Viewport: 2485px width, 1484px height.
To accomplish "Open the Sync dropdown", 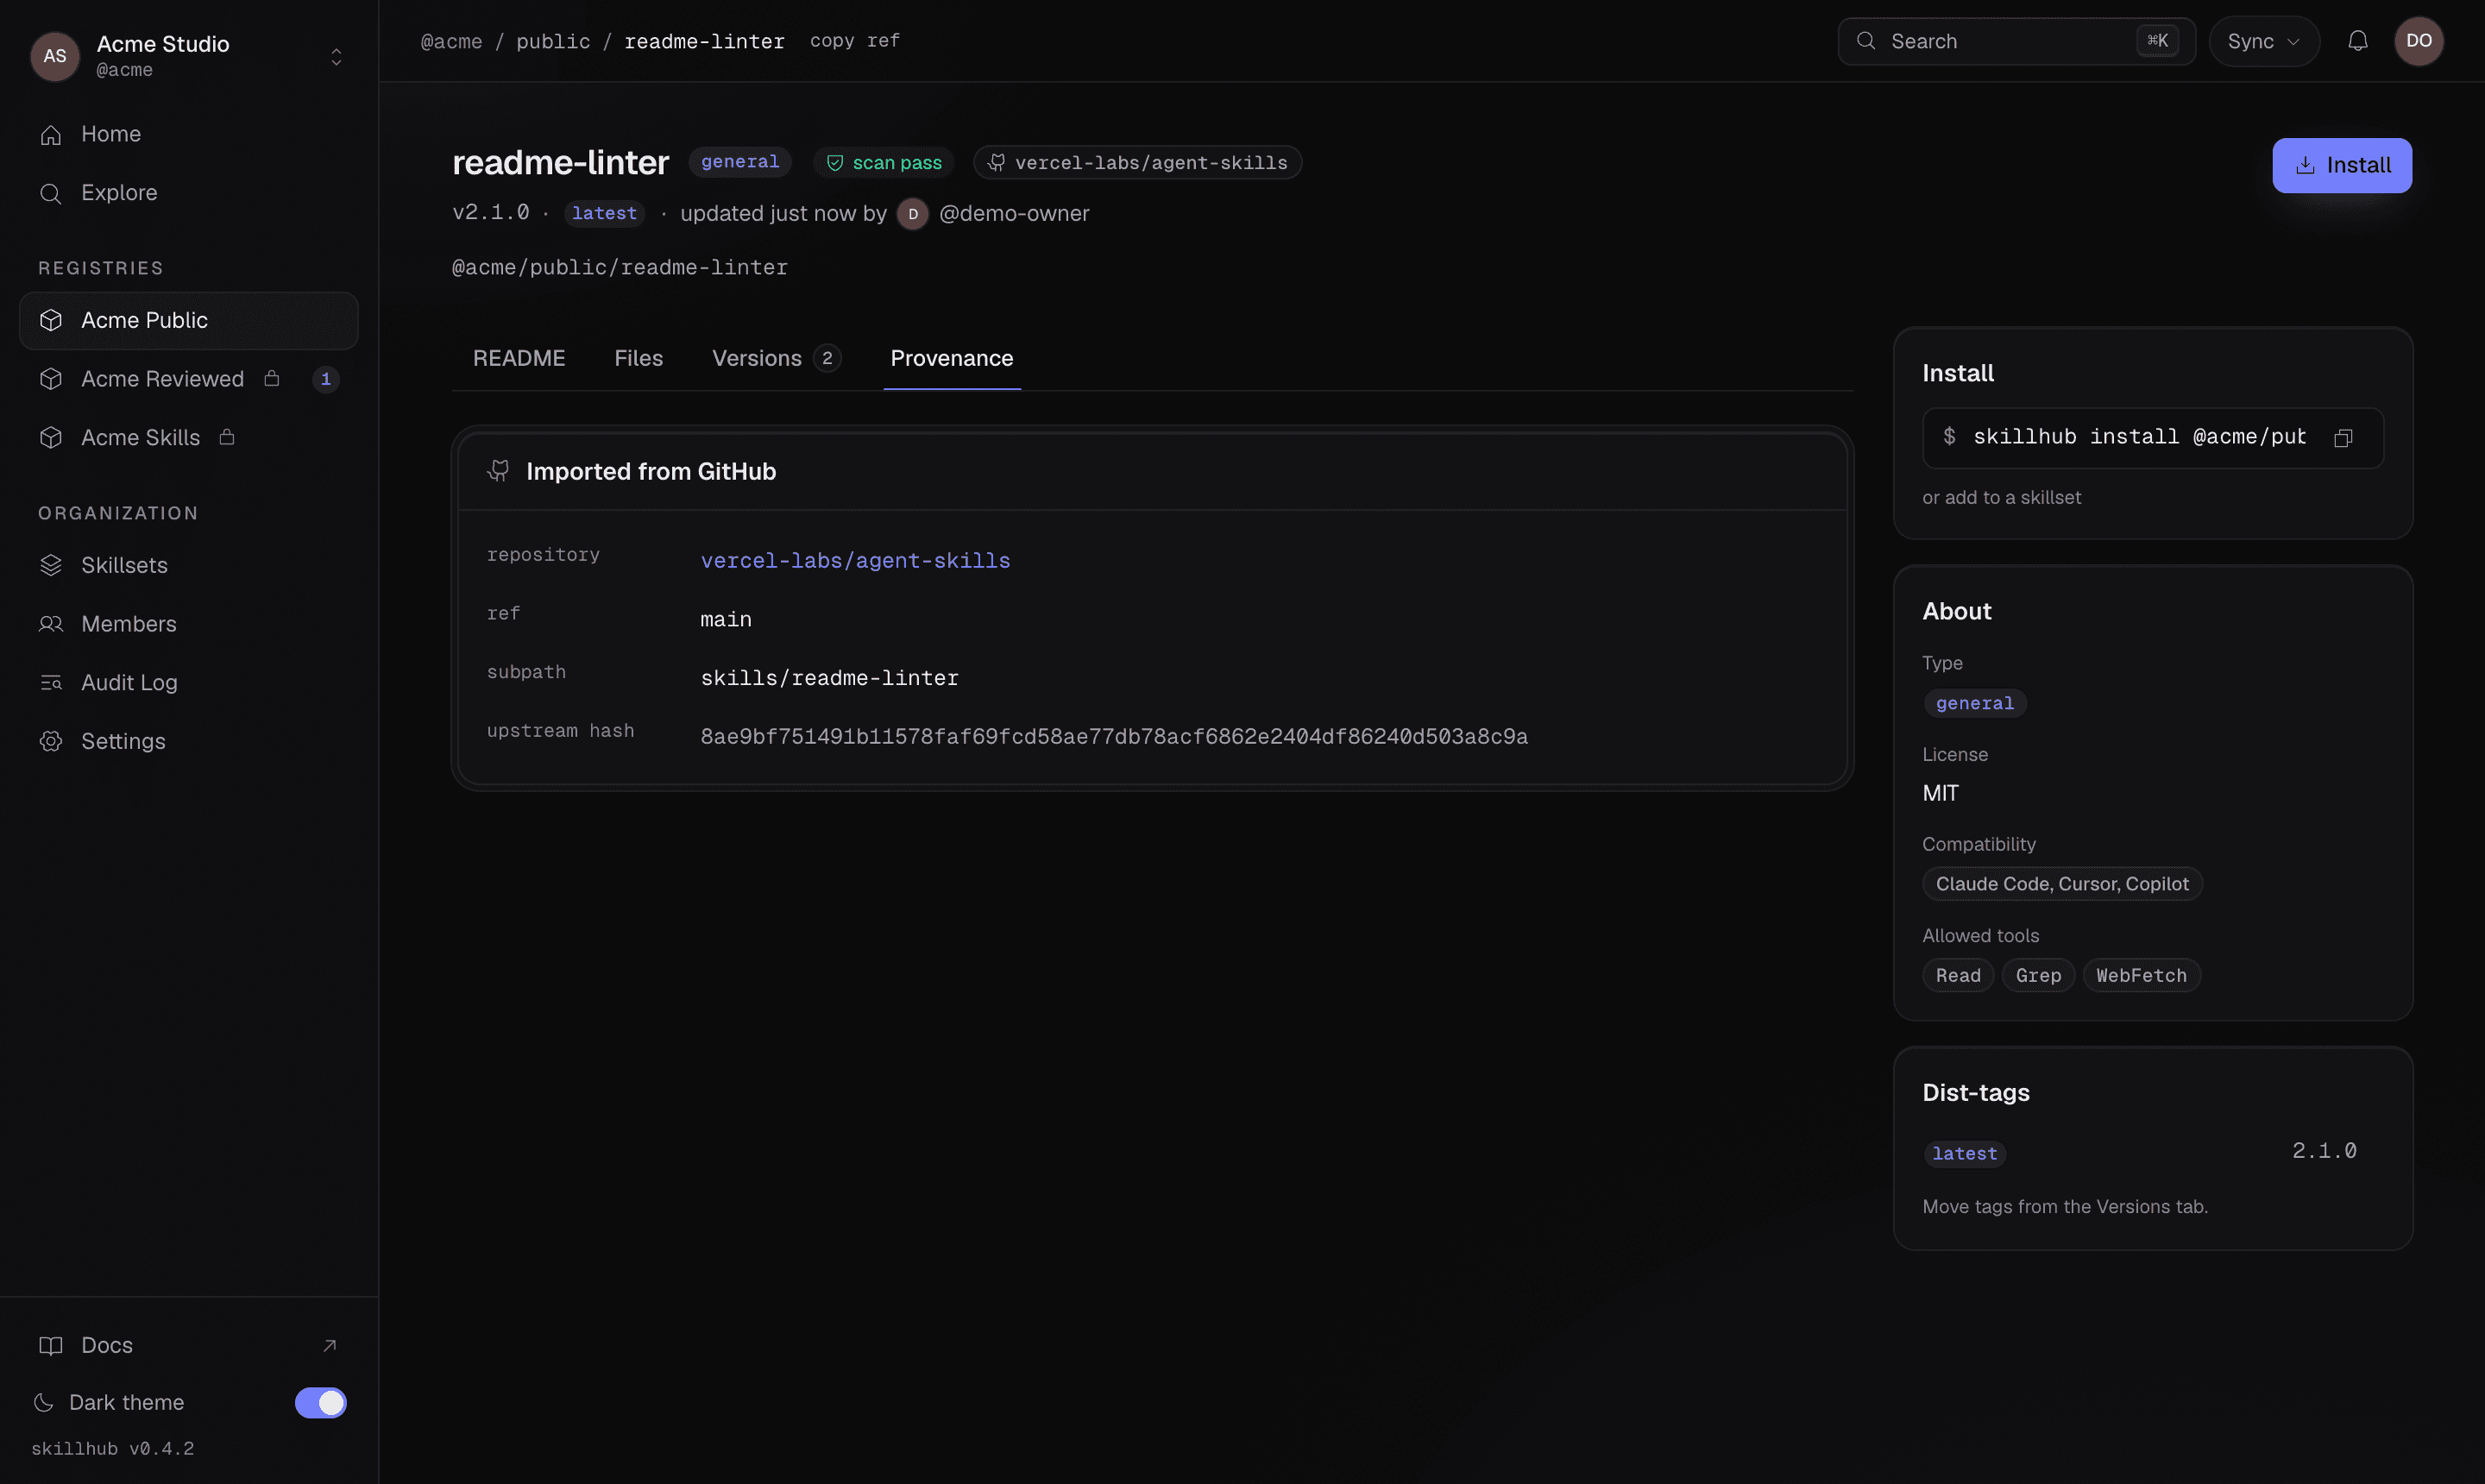I will (2263, 41).
